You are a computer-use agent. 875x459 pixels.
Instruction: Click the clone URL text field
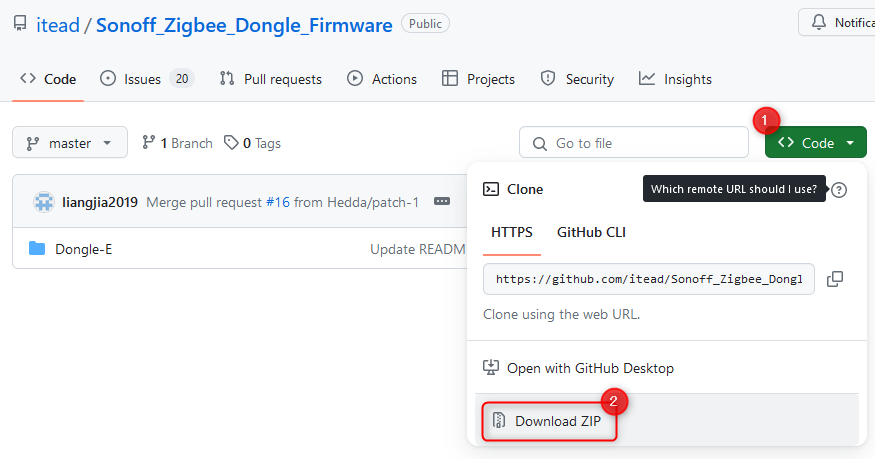coord(648,279)
